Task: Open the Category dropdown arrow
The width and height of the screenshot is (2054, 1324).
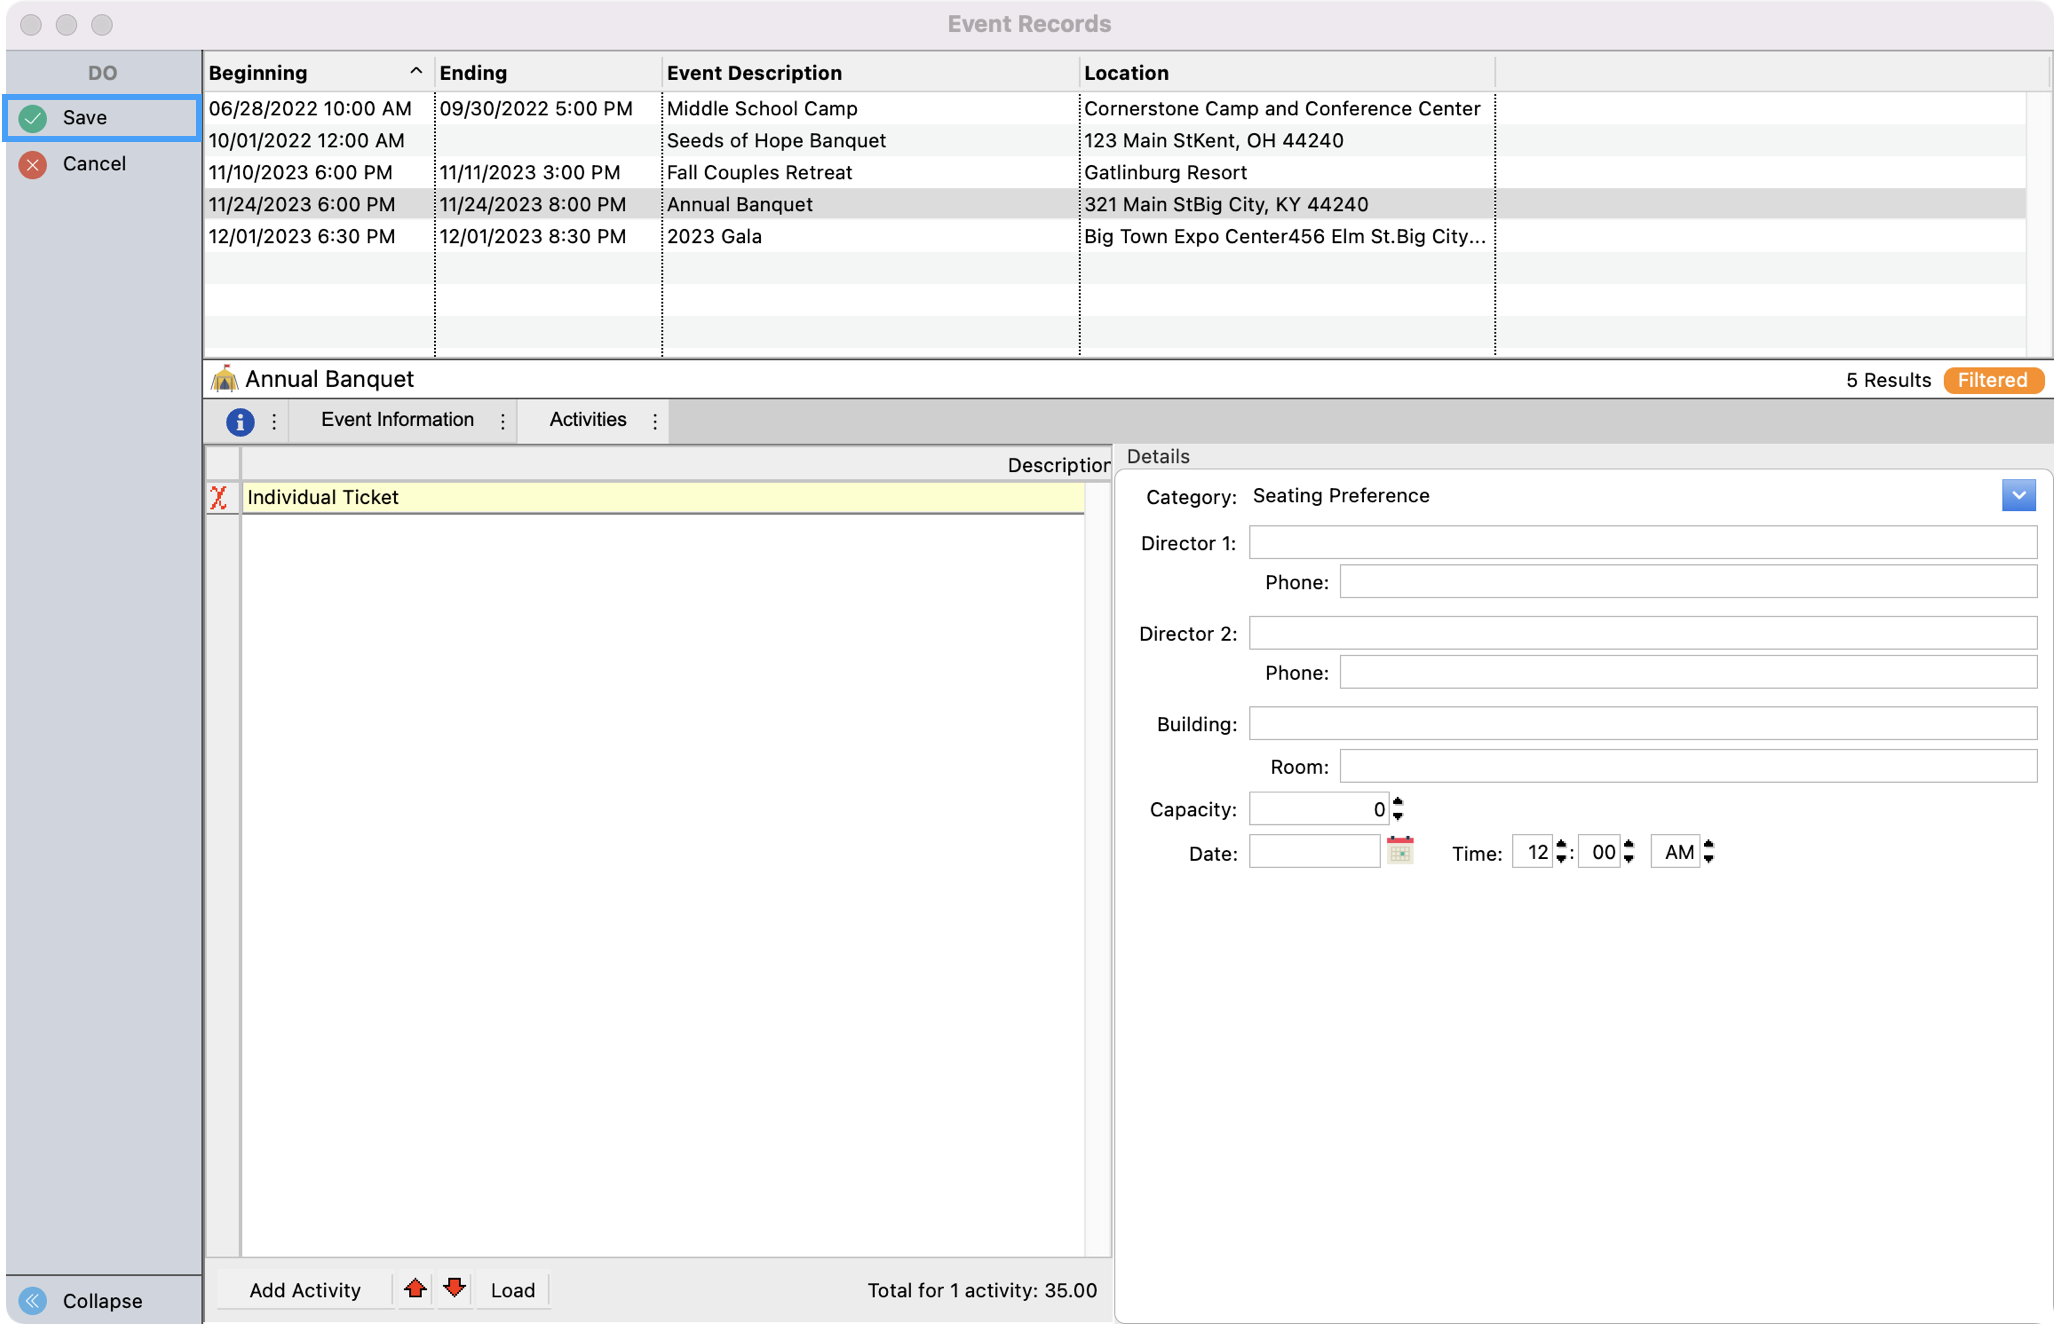Action: 2018,495
